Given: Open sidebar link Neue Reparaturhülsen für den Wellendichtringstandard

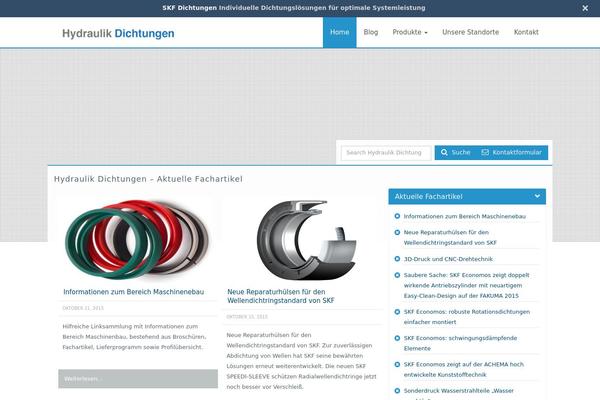Looking at the screenshot, I should (450, 237).
